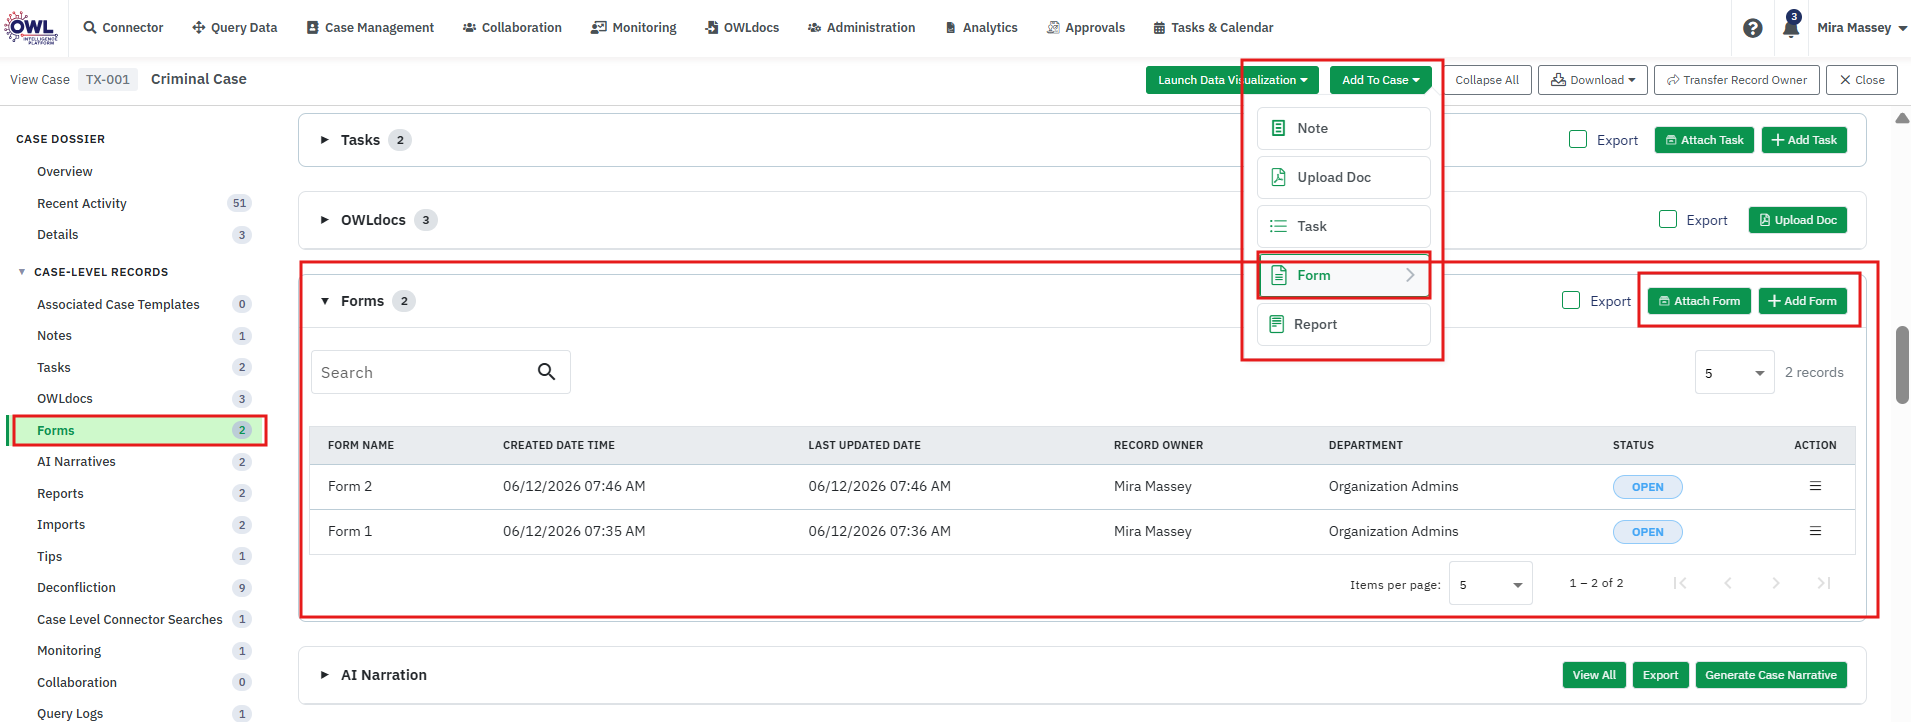Viewport: 1911px width, 722px height.
Task: Expand the Tasks section
Action: (x=324, y=140)
